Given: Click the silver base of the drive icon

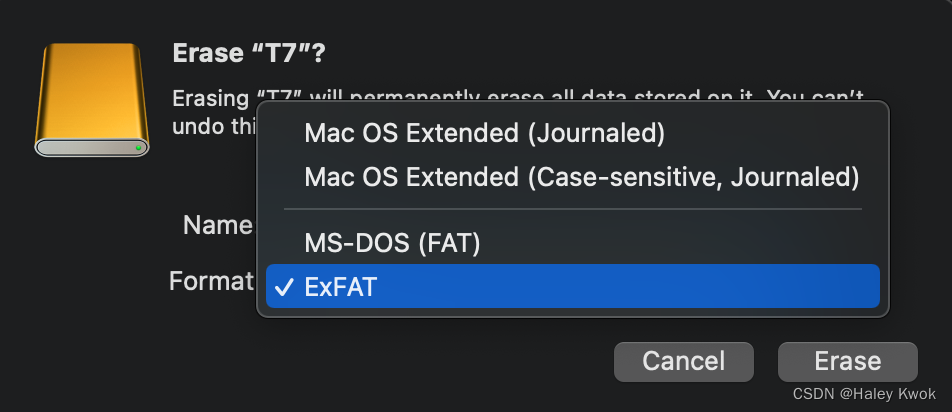Looking at the screenshot, I should pyautogui.click(x=92, y=147).
